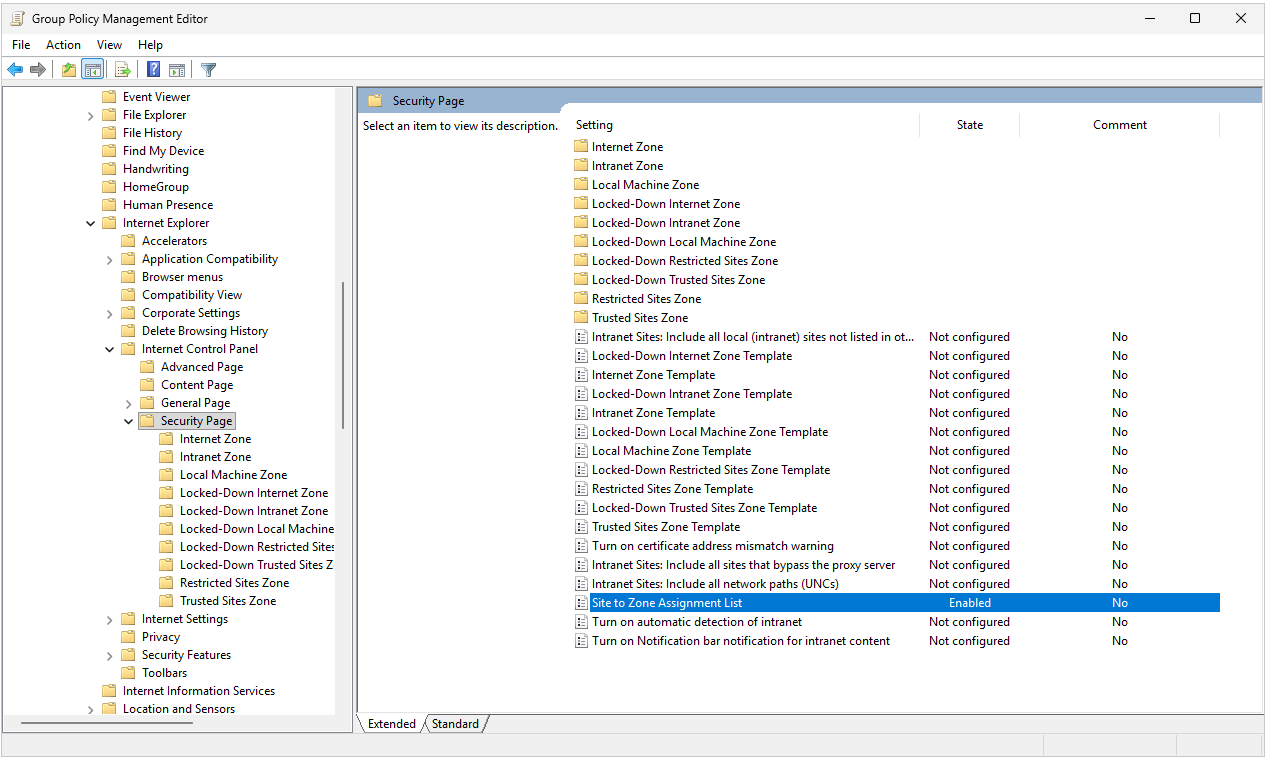The image size is (1266, 759).
Task: Select Advanced Page in the tree
Action: point(202,367)
